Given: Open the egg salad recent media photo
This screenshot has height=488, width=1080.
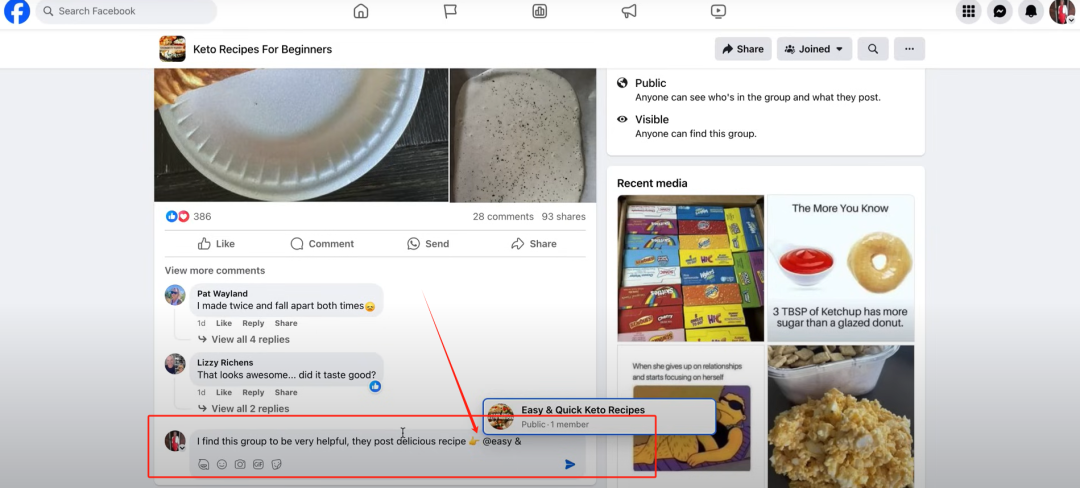Looking at the screenshot, I should (x=841, y=416).
